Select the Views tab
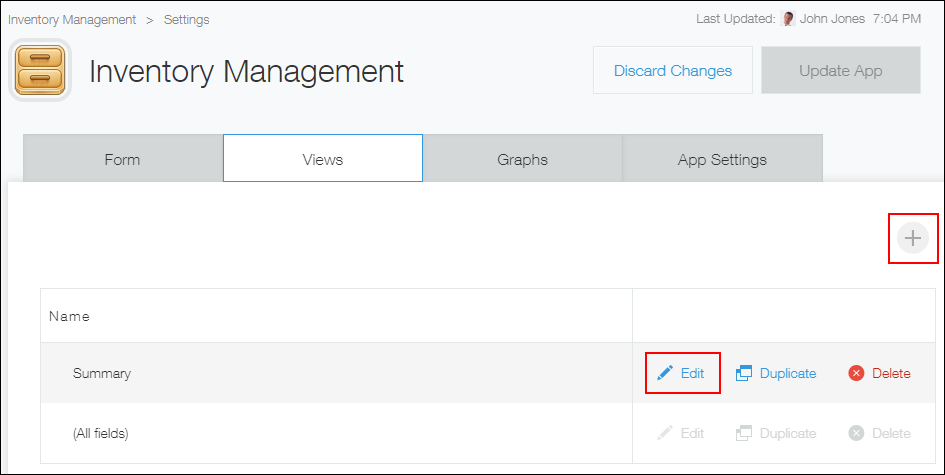Viewport: 945px width, 475px height. point(322,159)
